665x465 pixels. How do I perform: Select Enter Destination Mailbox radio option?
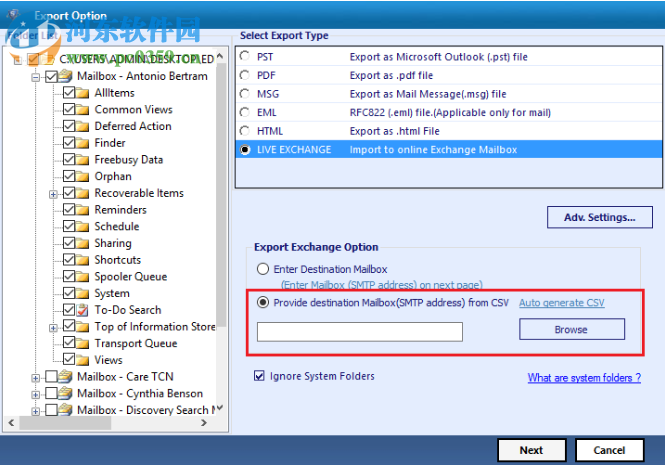[263, 269]
